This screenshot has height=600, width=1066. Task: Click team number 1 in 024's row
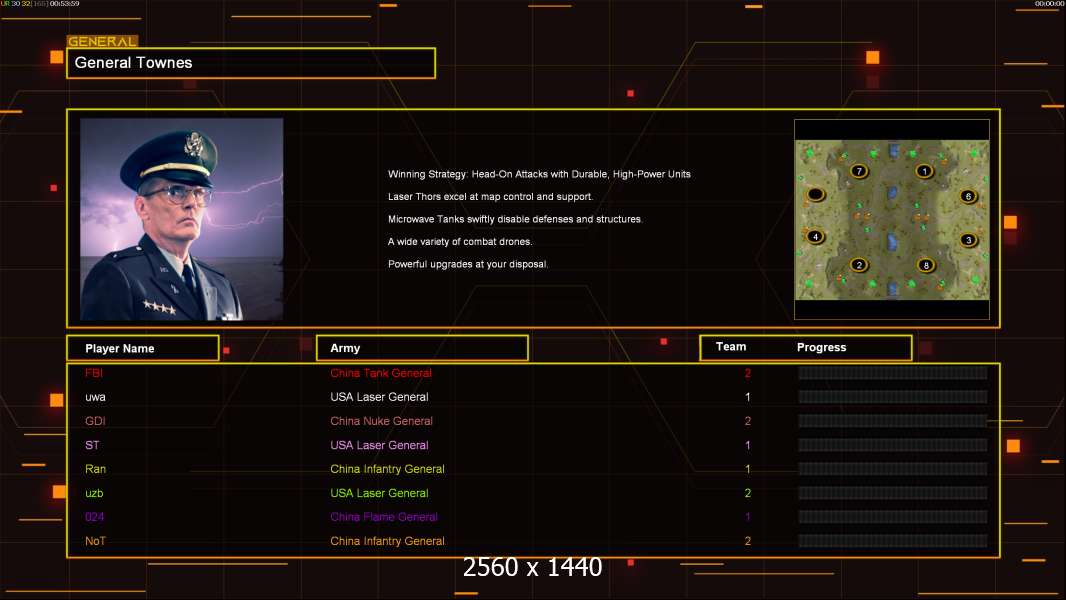(748, 517)
